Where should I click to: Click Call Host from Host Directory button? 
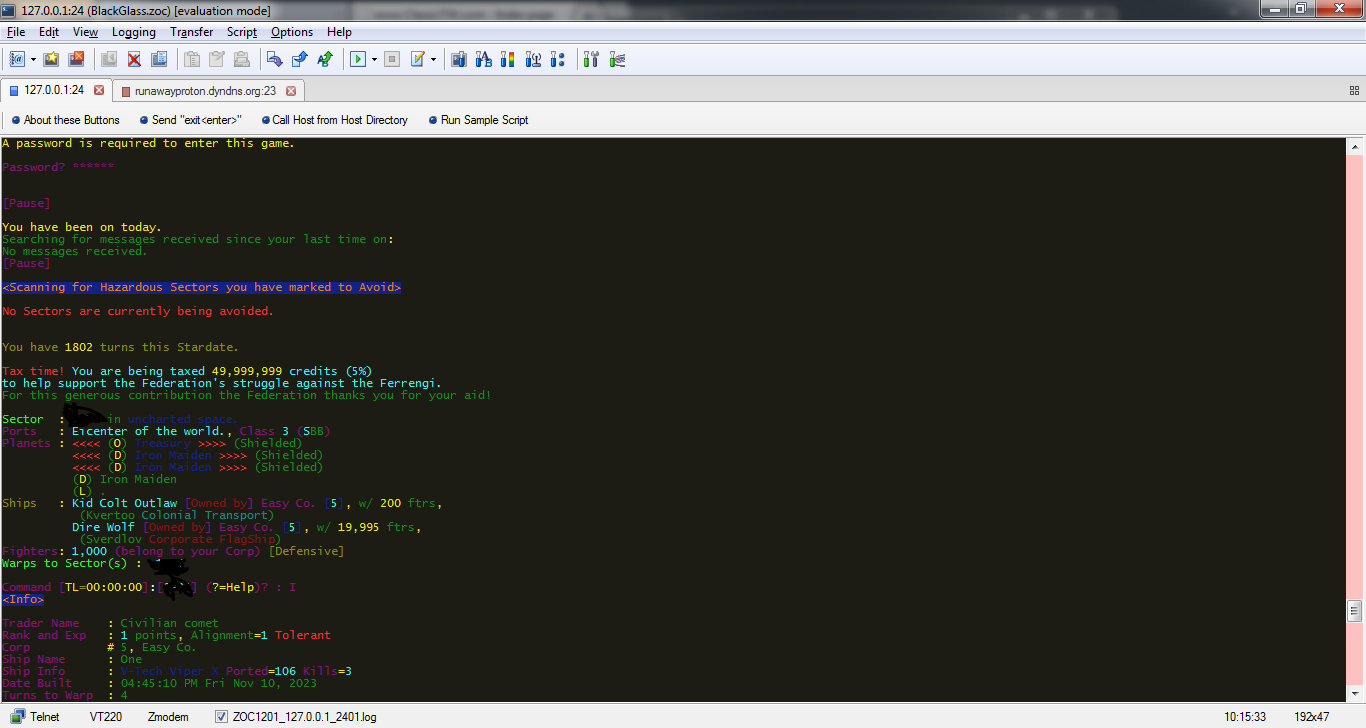340,120
